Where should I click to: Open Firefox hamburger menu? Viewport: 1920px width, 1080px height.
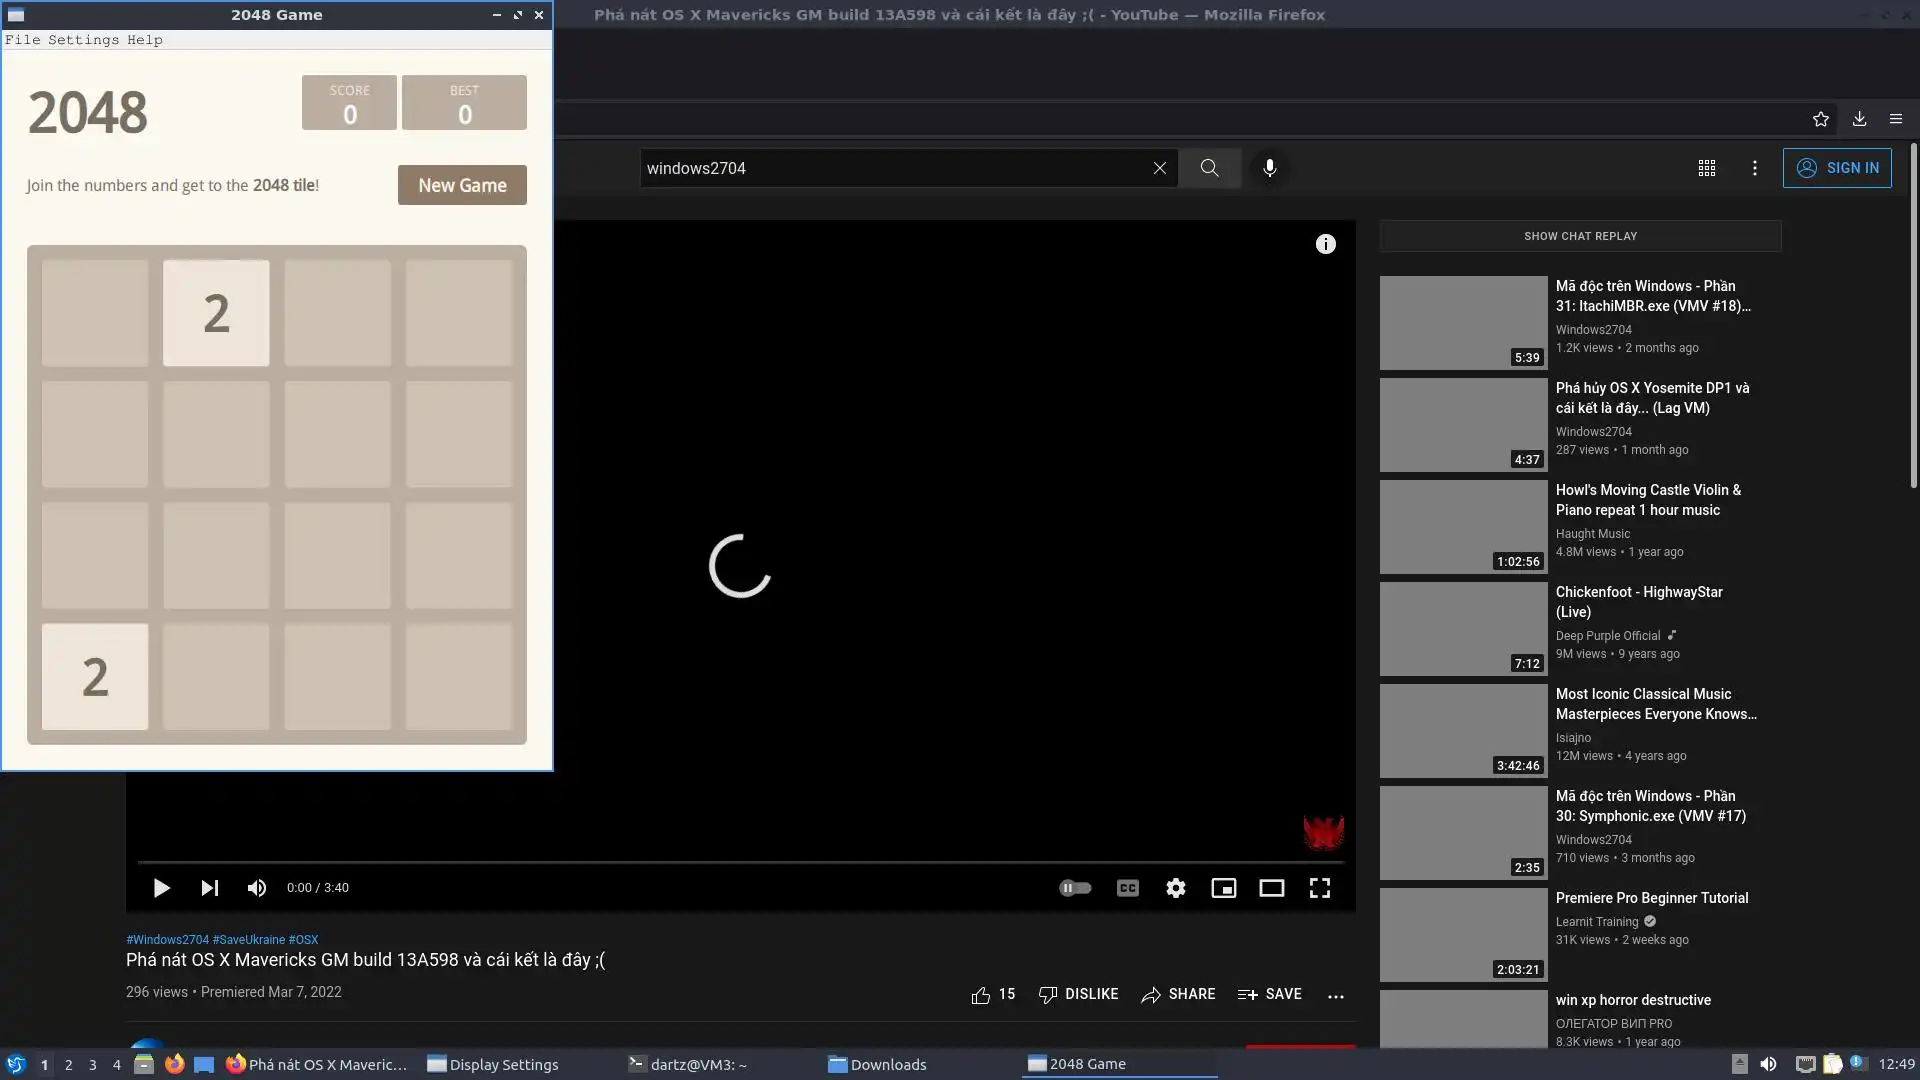(1895, 119)
